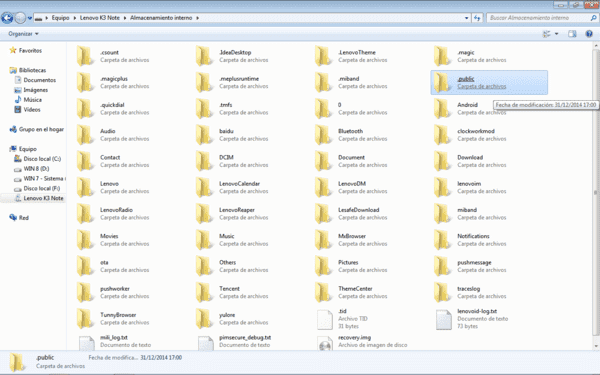Image resolution: width=600 pixels, height=375 pixels.
Task: Select the .IdeaDesktop folder icon
Action: tap(204, 56)
